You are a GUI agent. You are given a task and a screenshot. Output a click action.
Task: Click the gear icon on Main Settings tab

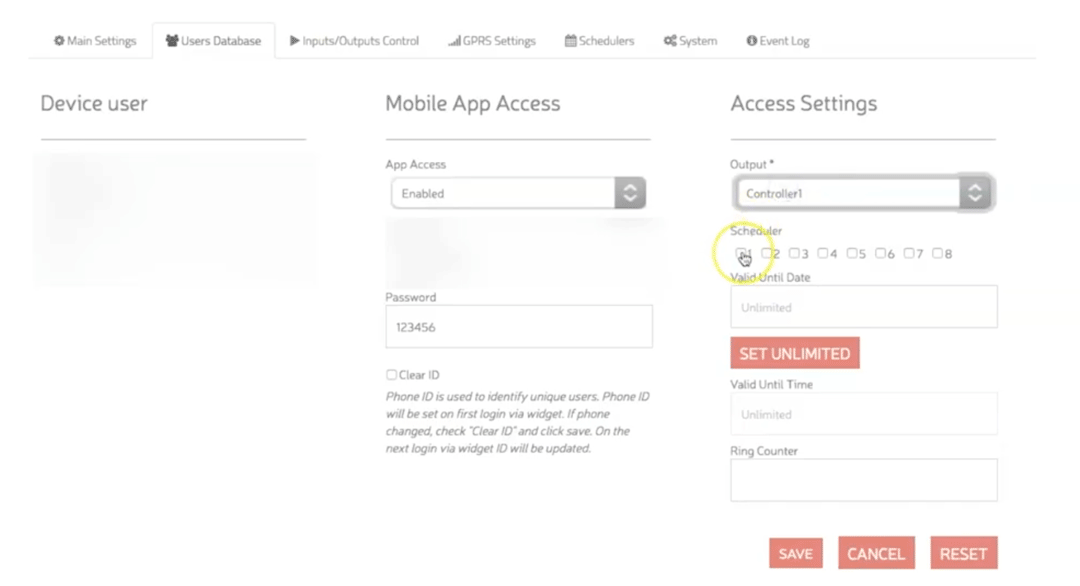point(59,41)
